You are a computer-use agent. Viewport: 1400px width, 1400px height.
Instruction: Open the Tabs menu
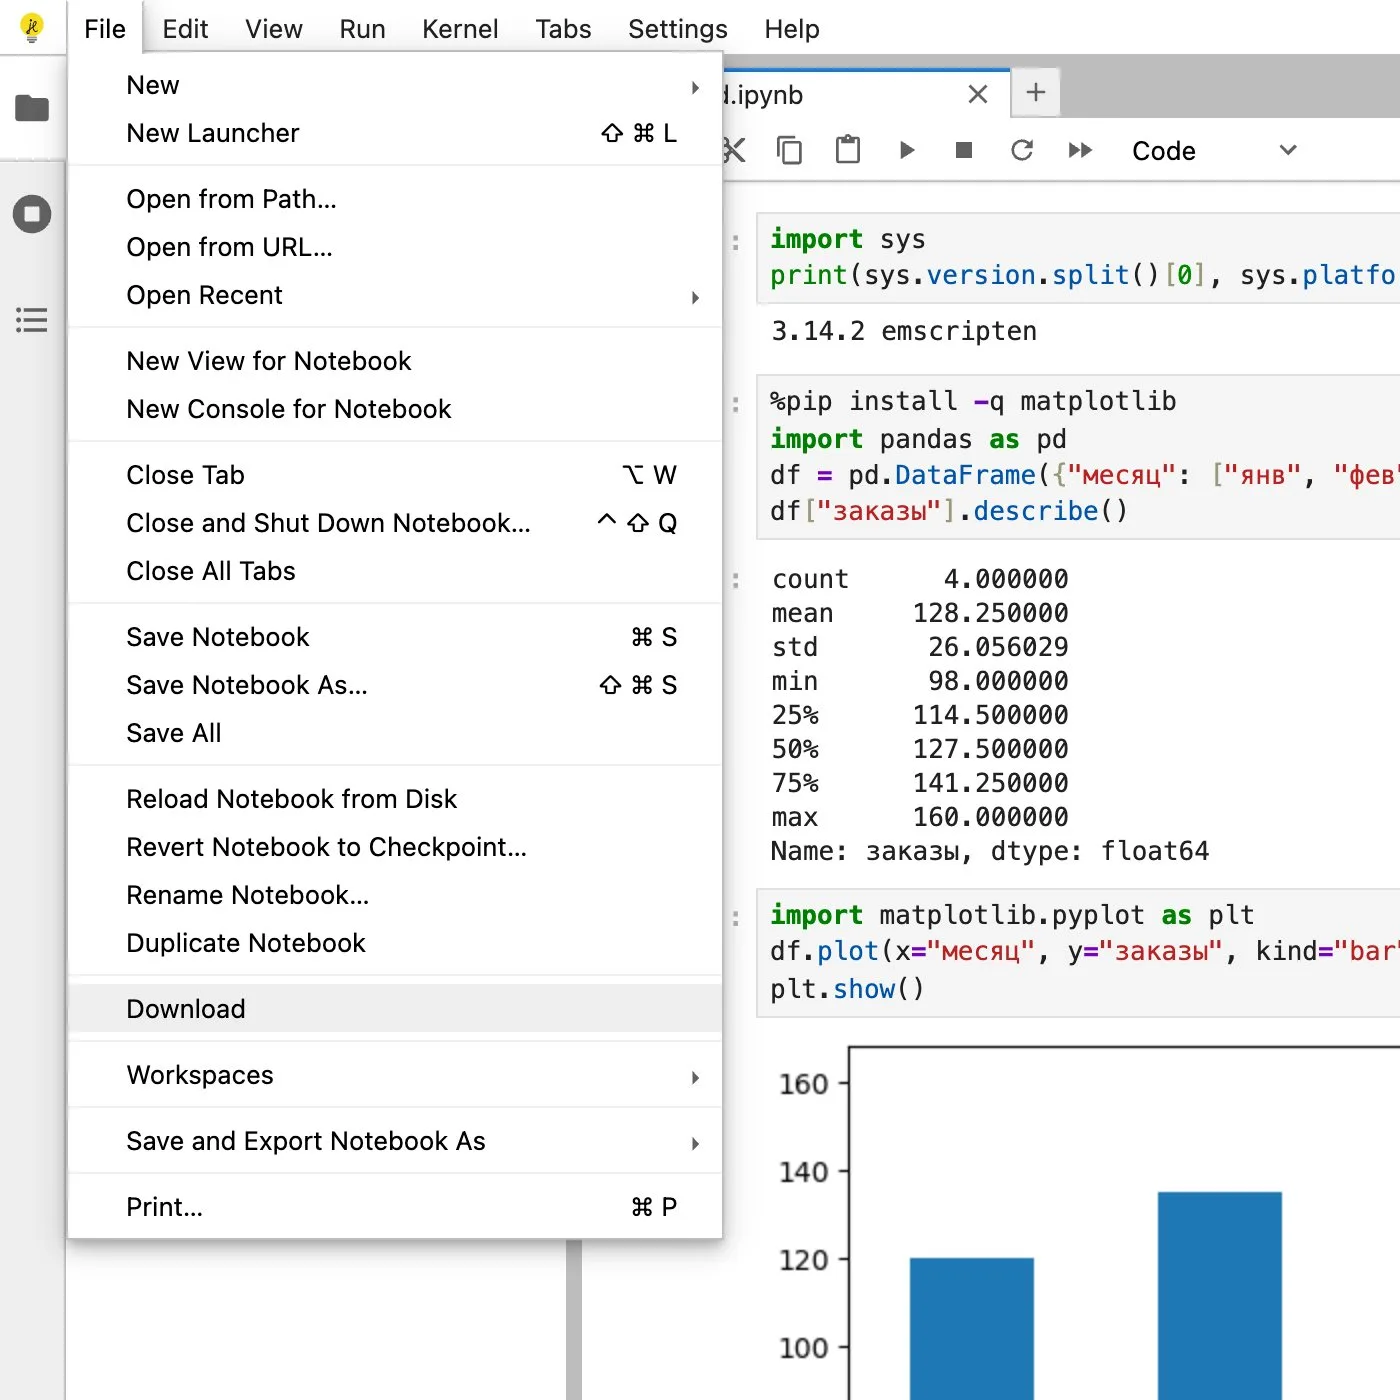563,29
